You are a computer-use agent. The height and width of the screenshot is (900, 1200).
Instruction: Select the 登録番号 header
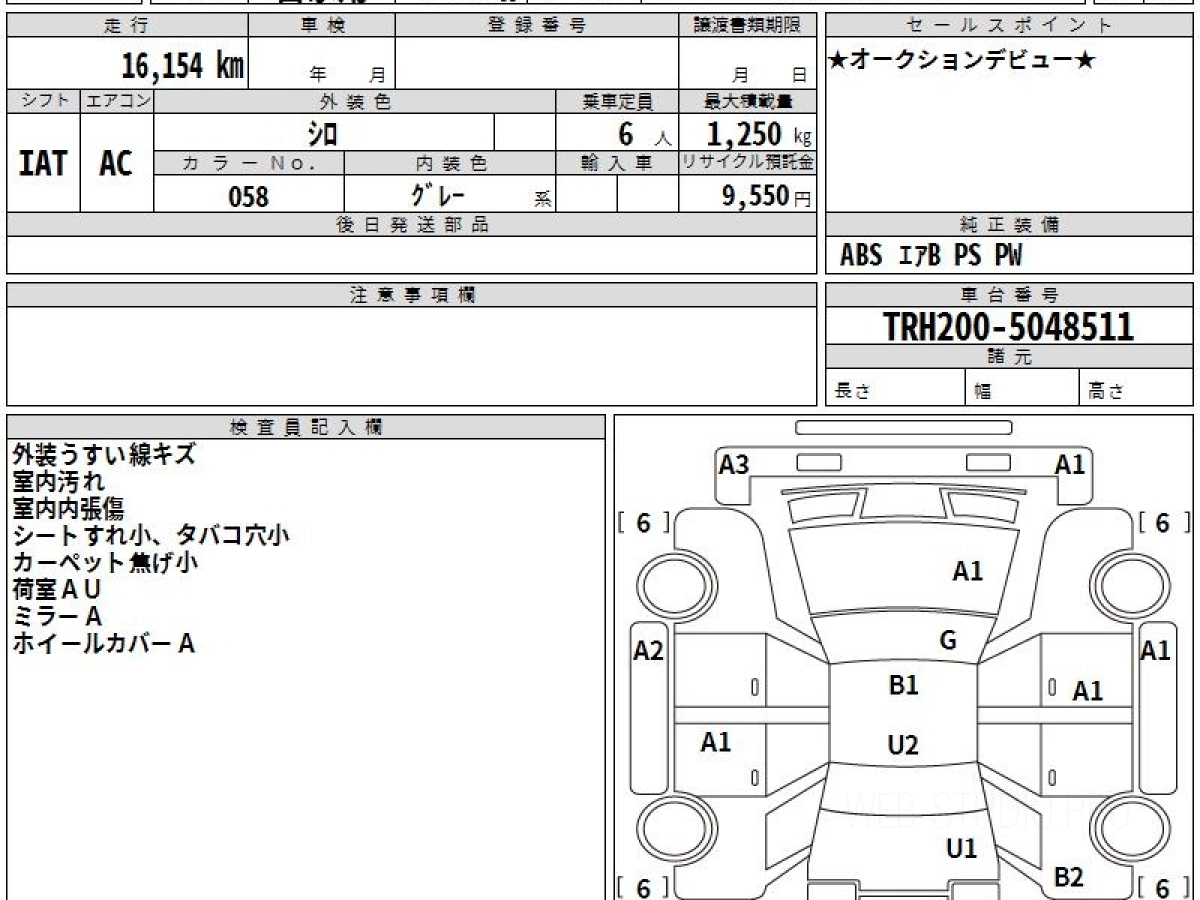point(537,26)
